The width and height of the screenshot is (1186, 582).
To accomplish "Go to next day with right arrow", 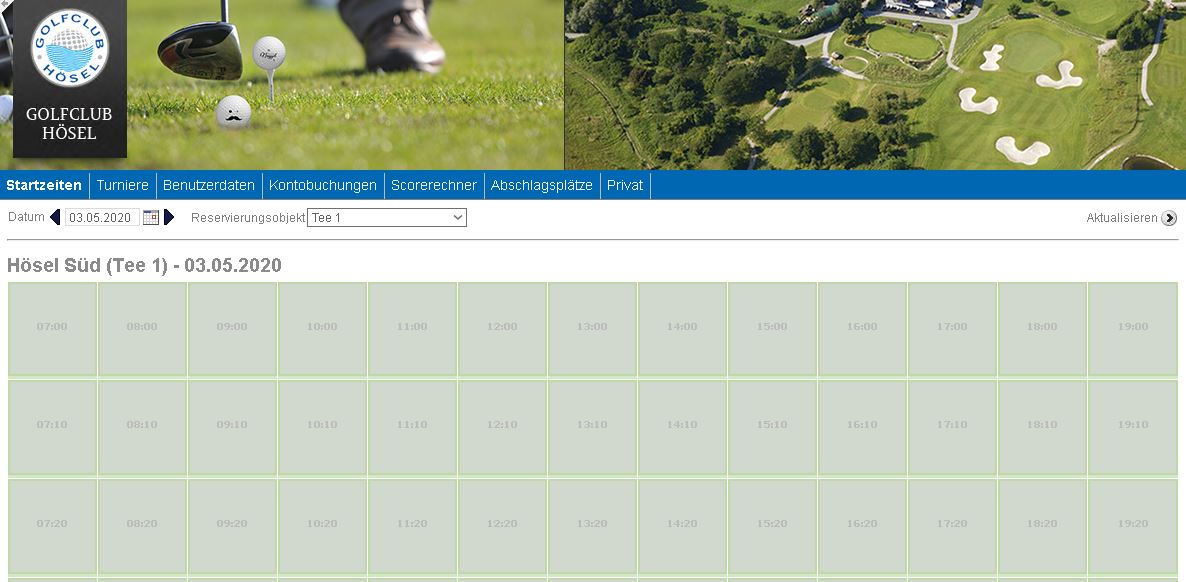I will [169, 217].
